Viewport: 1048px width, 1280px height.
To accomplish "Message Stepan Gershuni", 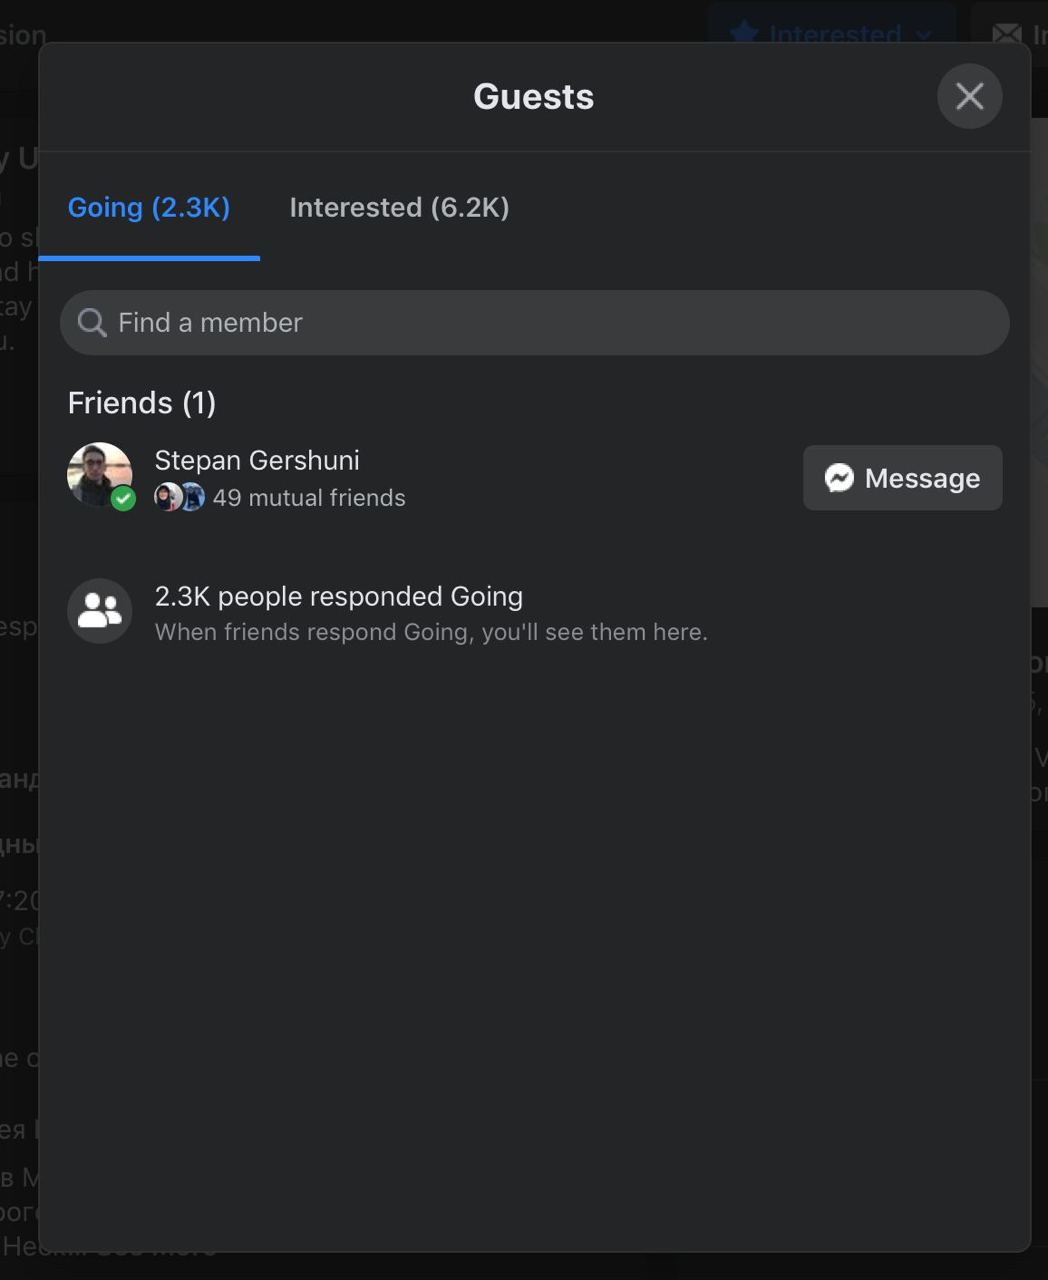I will point(902,478).
